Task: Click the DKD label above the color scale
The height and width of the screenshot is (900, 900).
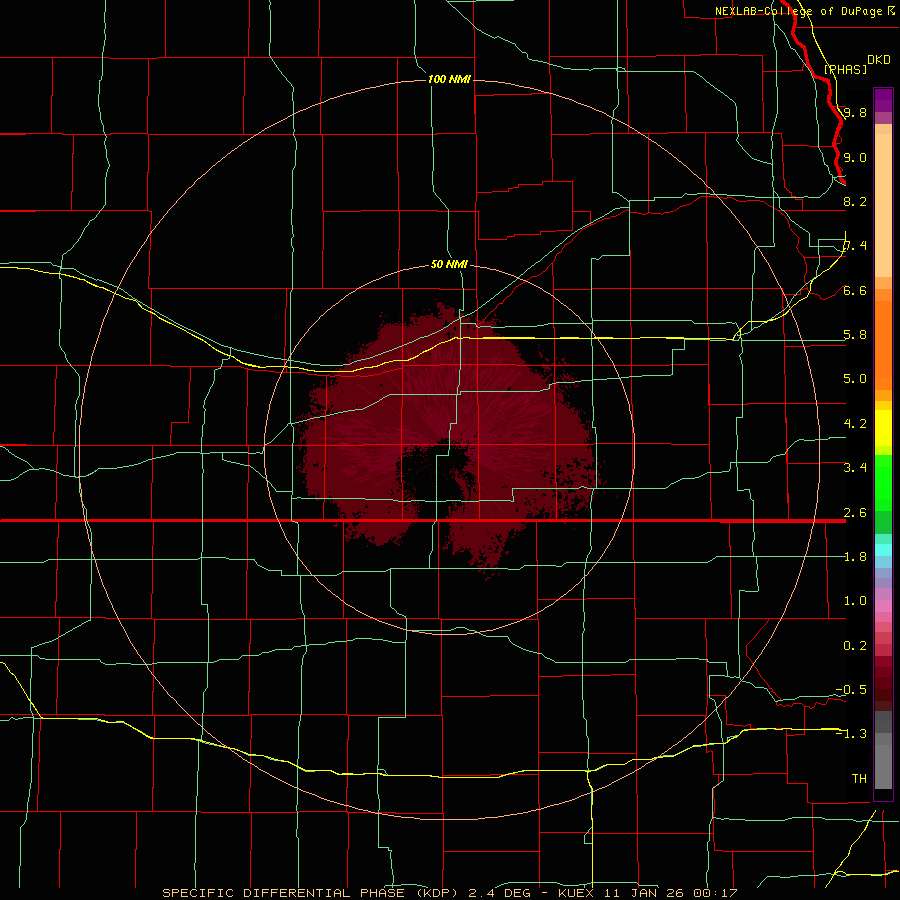Action: point(879,60)
